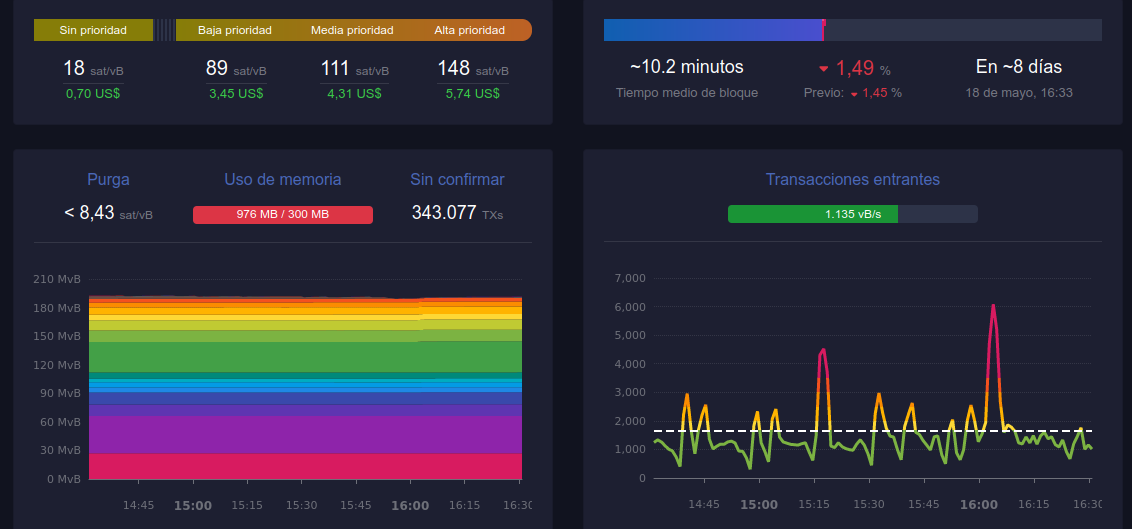The image size is (1132, 529).
Task: Open the Transacciones entrantes link
Action: click(852, 180)
